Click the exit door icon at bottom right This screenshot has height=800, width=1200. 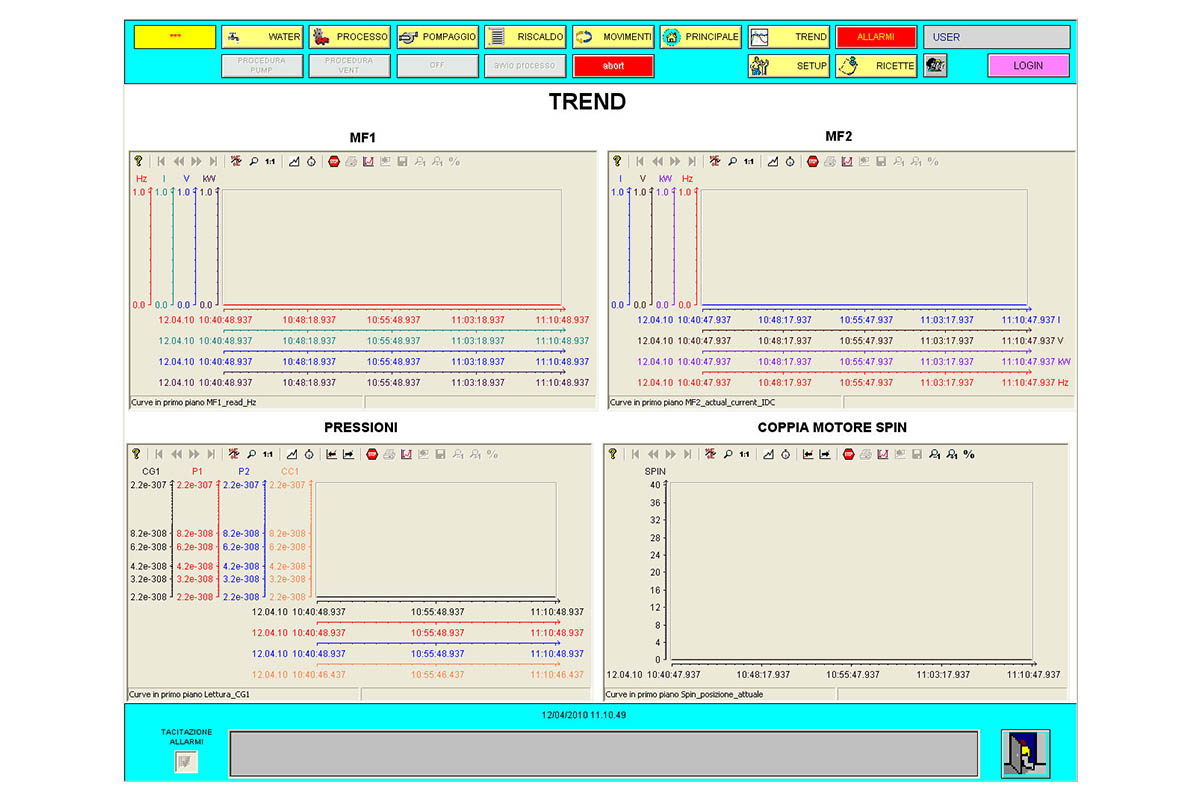[x=1025, y=754]
